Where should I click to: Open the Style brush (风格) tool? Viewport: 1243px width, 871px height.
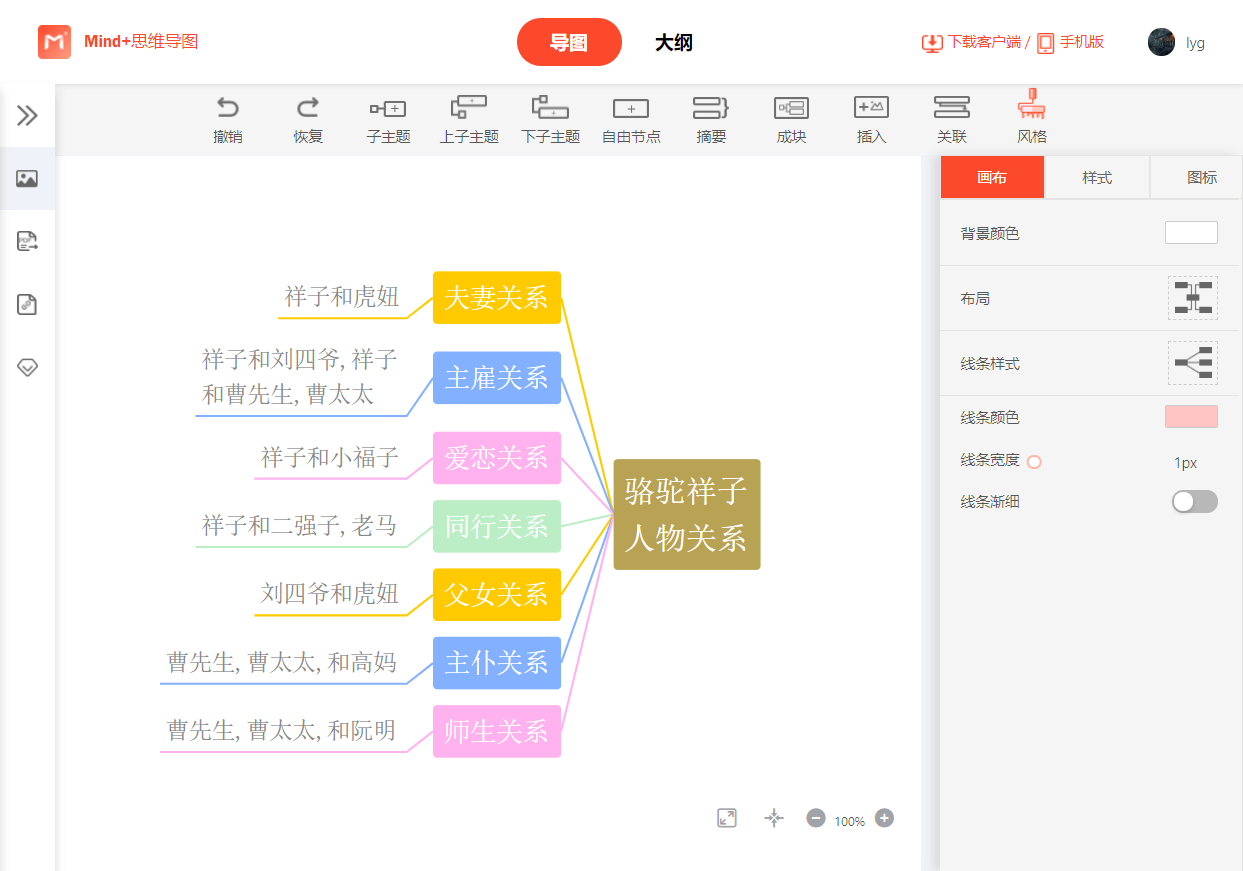click(x=1031, y=106)
